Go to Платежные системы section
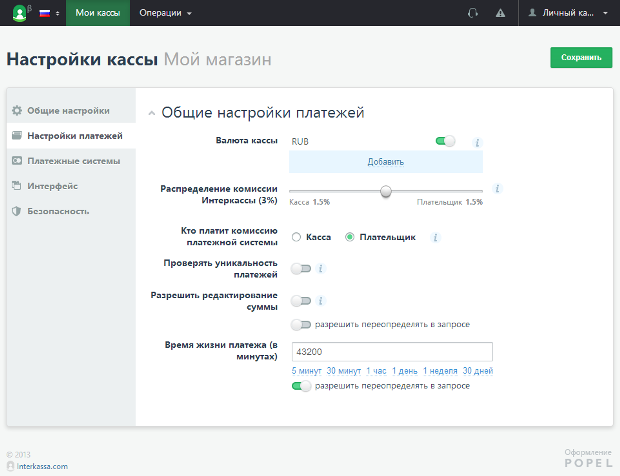 coord(74,161)
